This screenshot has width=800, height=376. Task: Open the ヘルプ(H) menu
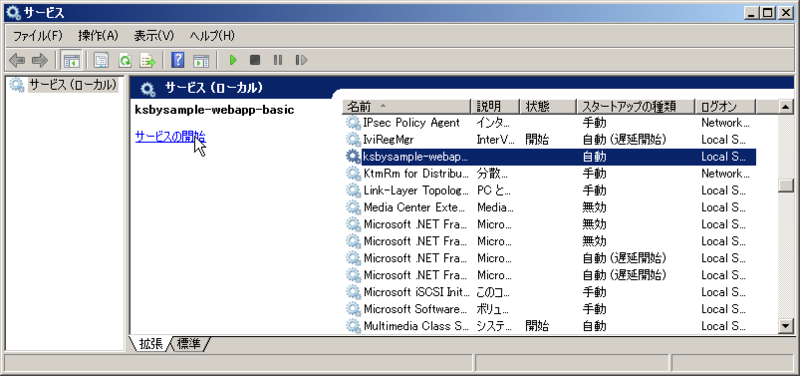click(212, 36)
